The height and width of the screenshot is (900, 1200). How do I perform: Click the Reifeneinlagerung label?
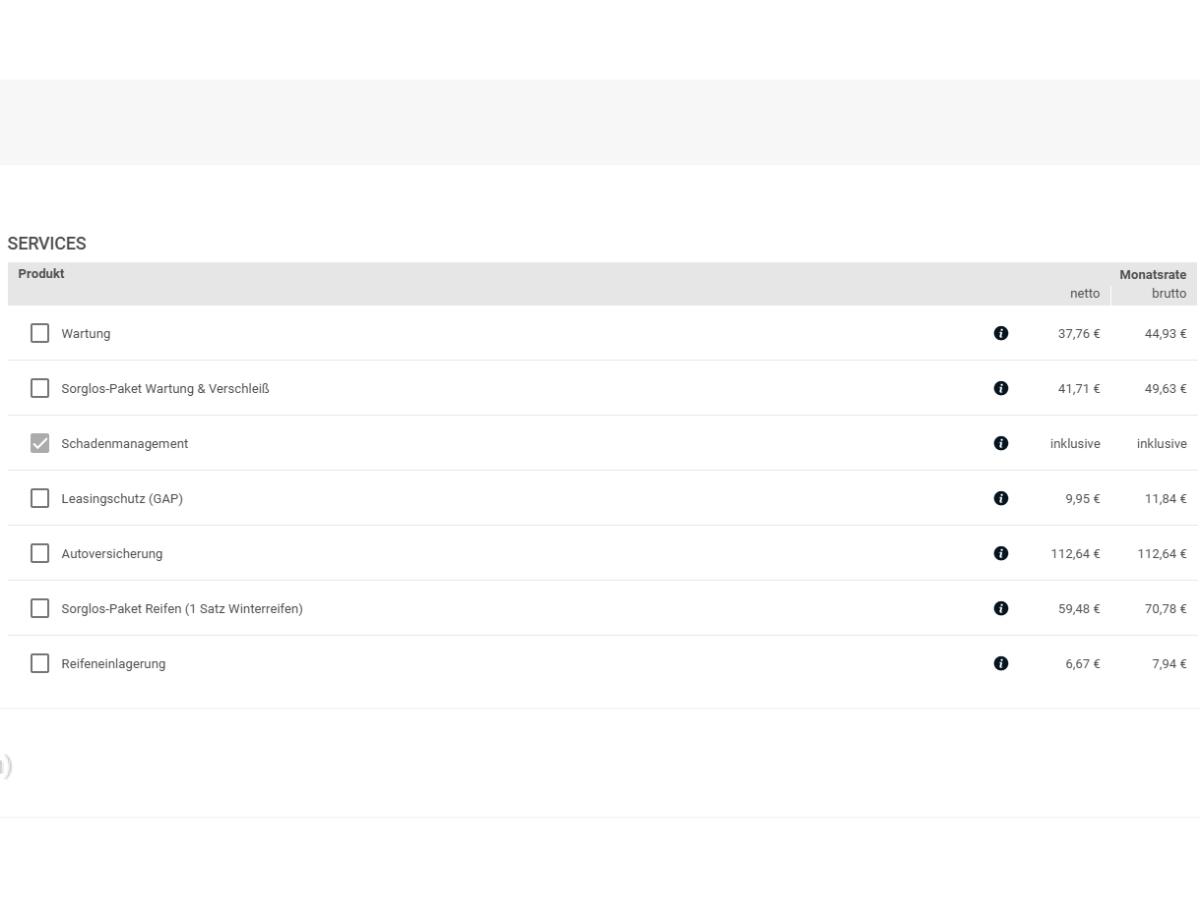(x=114, y=664)
